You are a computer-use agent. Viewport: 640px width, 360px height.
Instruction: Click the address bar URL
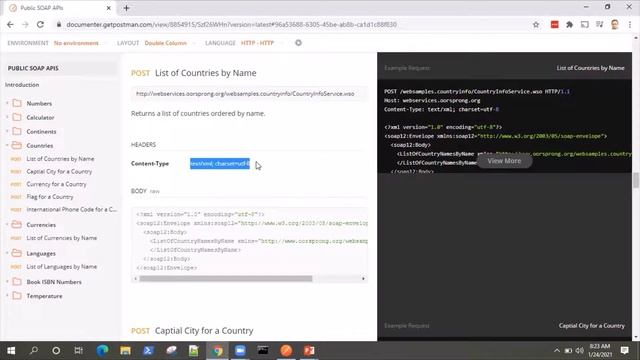[x=231, y=24]
